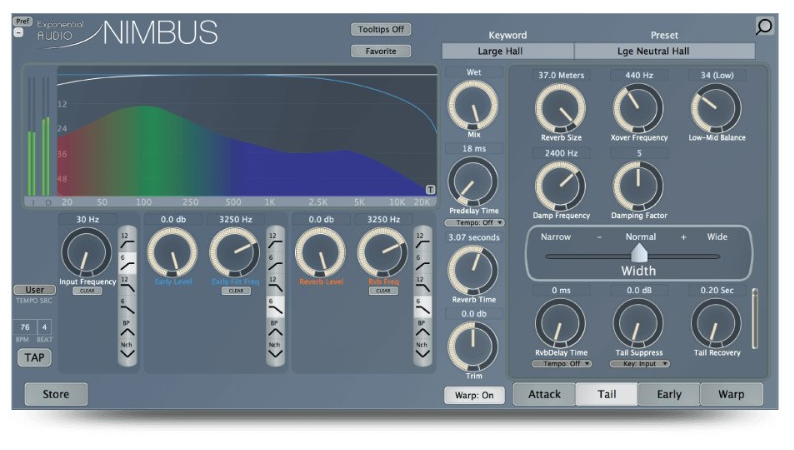Click the Width slider handle
Screen dimensions: 794x450
click(638, 255)
